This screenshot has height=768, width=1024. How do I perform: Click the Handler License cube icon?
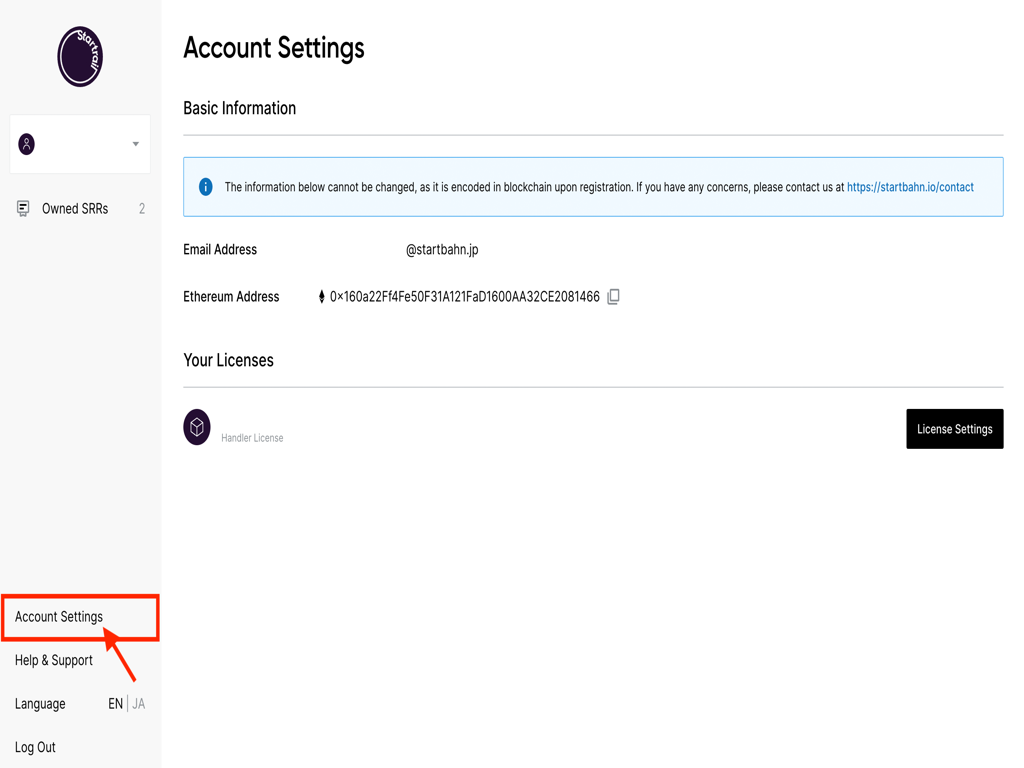[x=197, y=427]
